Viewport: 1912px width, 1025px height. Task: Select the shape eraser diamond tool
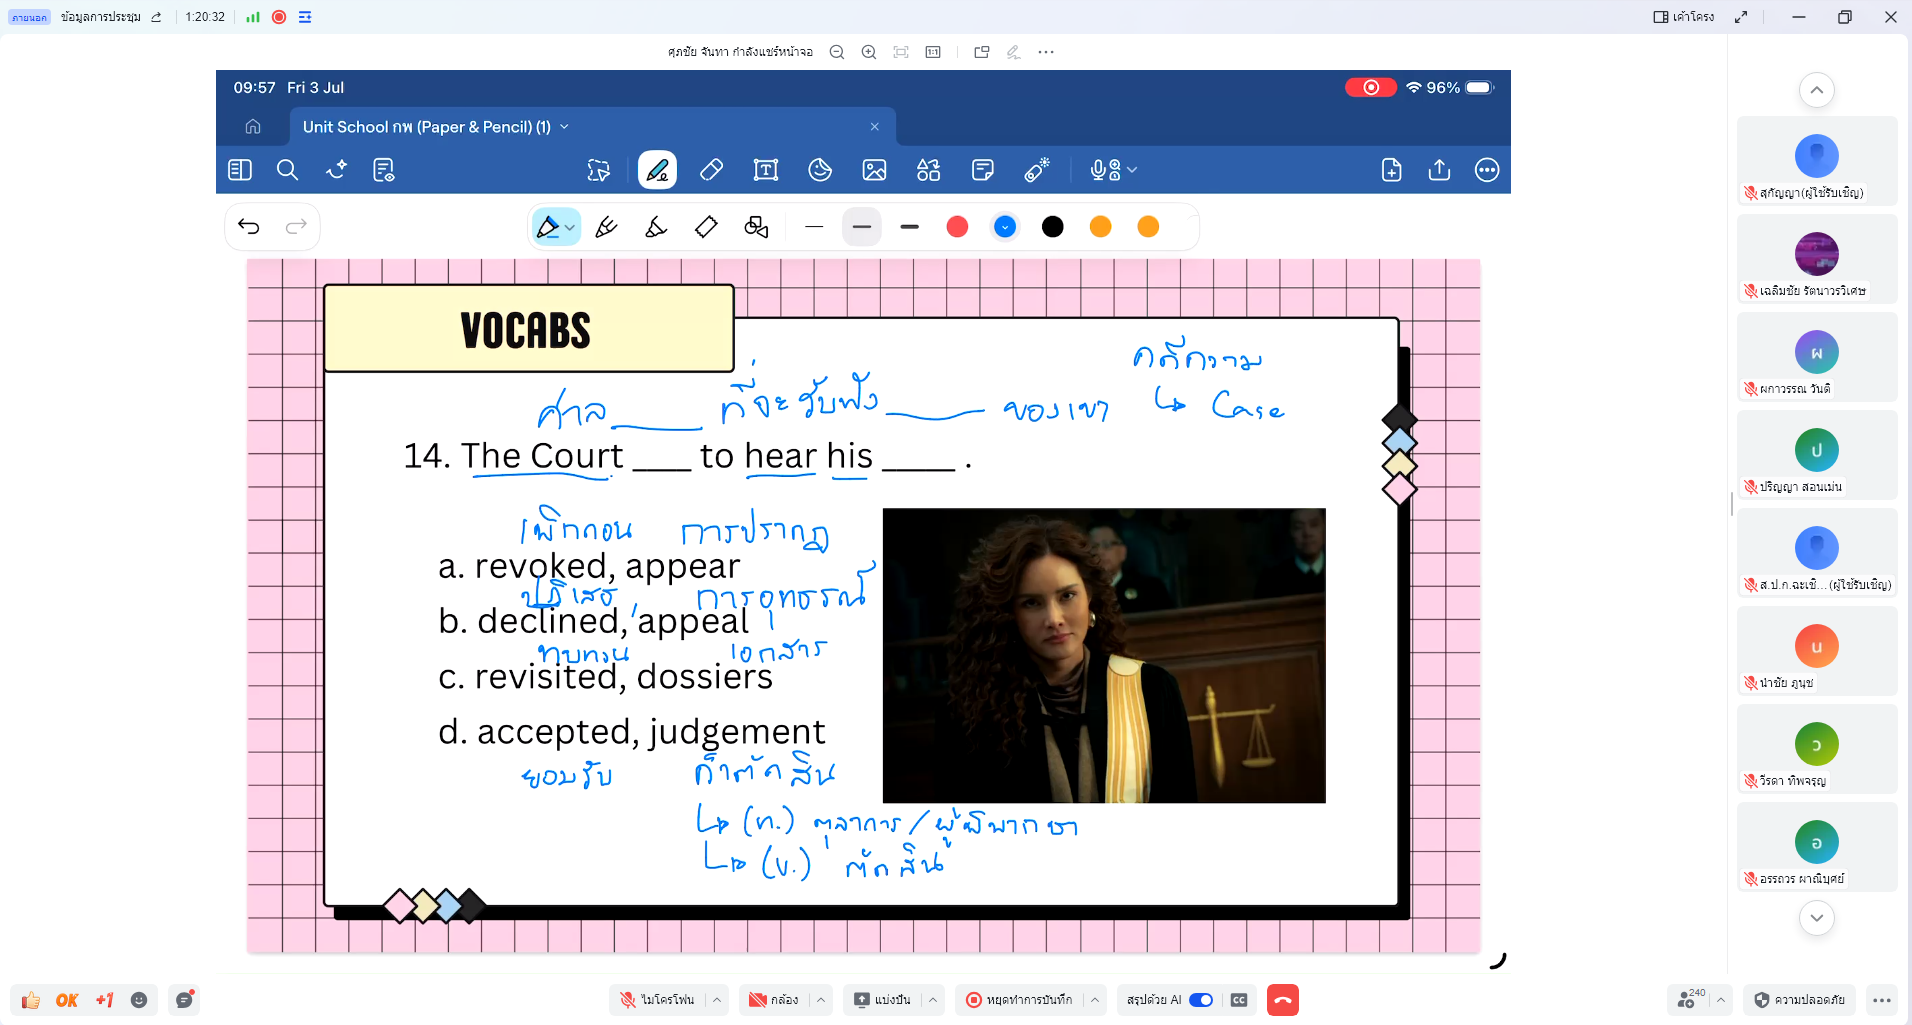(x=706, y=227)
